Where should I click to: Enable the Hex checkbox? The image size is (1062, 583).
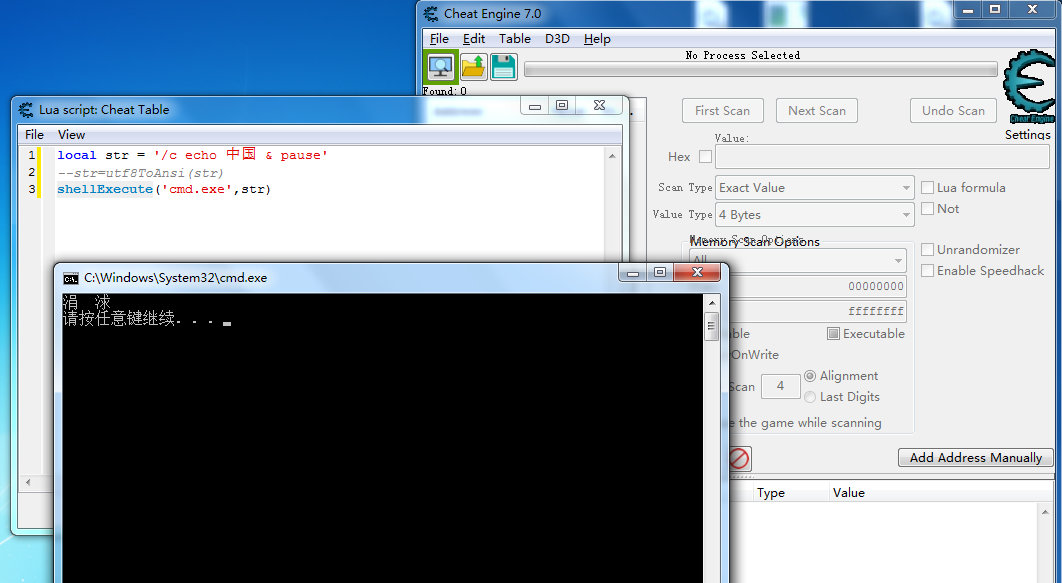pyautogui.click(x=705, y=157)
